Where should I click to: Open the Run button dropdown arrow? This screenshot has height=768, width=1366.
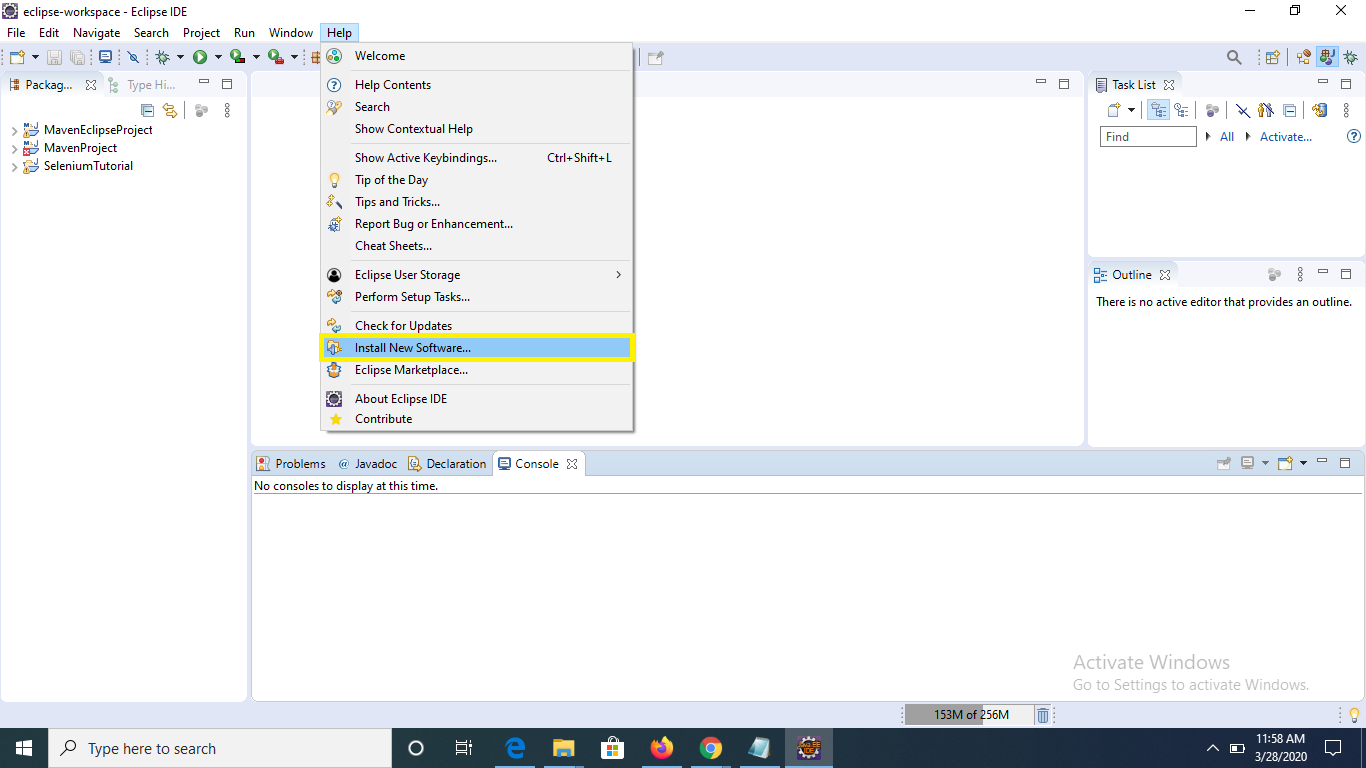point(218,58)
